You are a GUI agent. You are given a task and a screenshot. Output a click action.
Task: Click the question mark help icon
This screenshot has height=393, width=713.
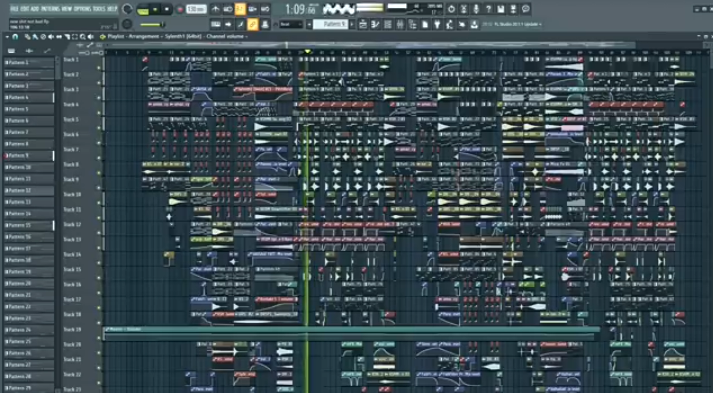(x=488, y=9)
